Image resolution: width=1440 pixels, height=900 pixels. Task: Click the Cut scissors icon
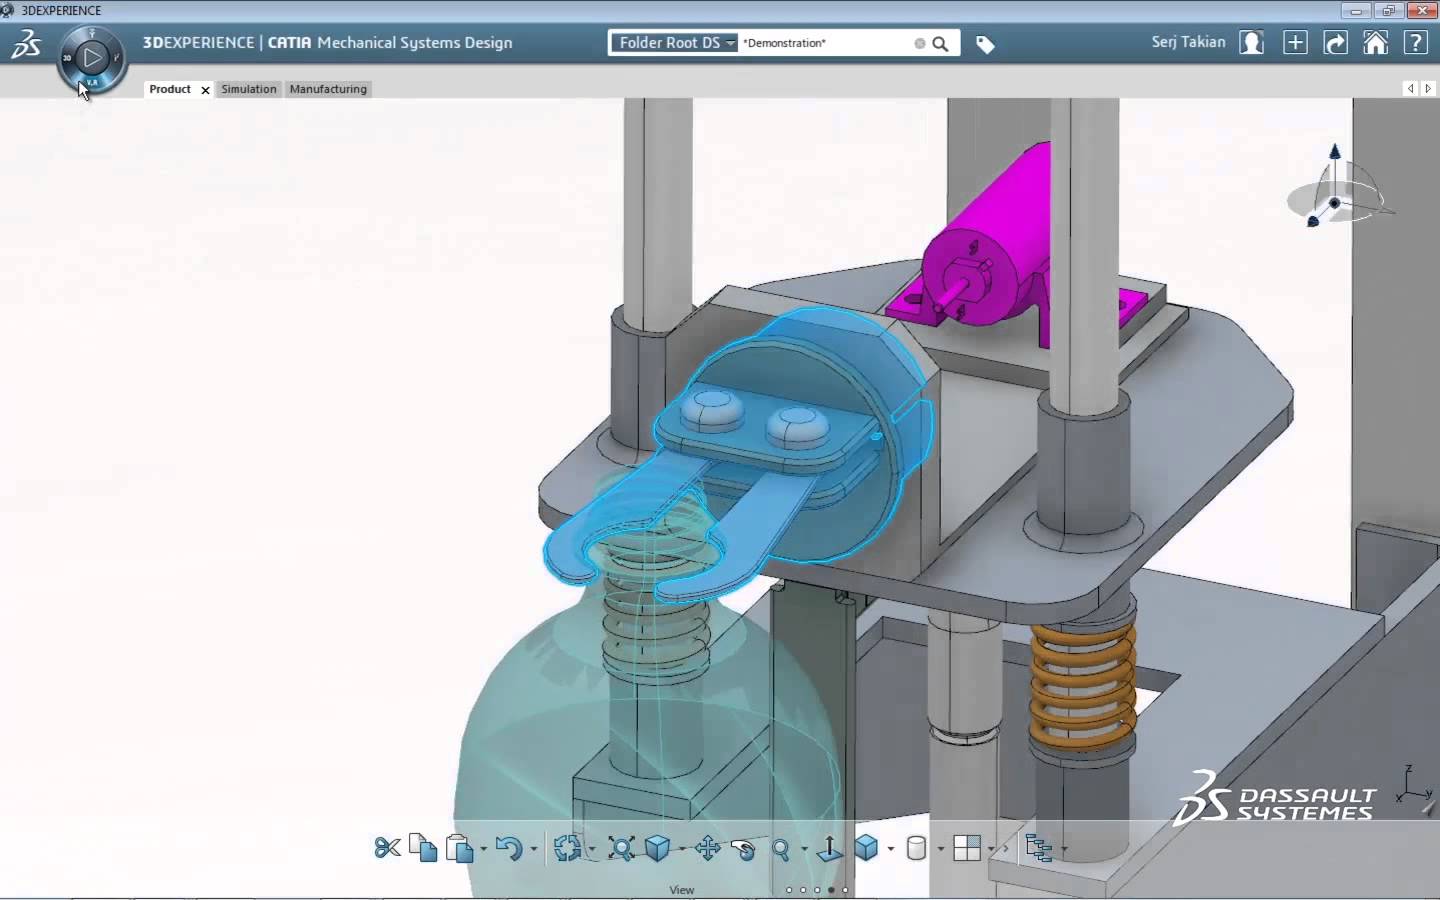387,848
